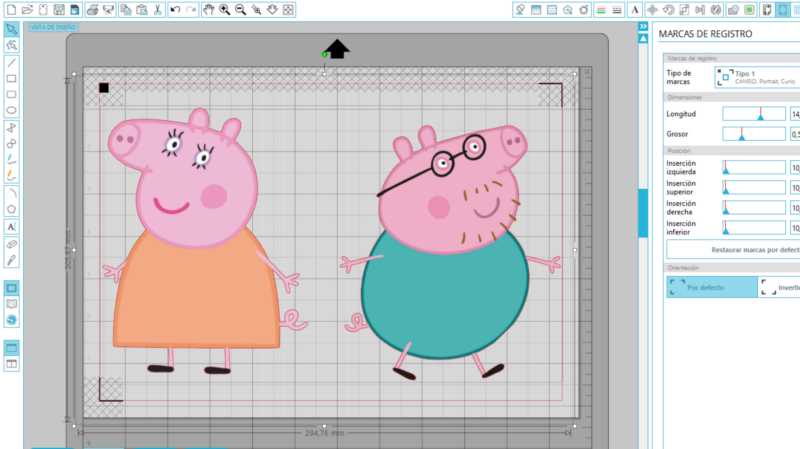Click the Grosor value field
The width and height of the screenshot is (800, 449).
pos(795,134)
